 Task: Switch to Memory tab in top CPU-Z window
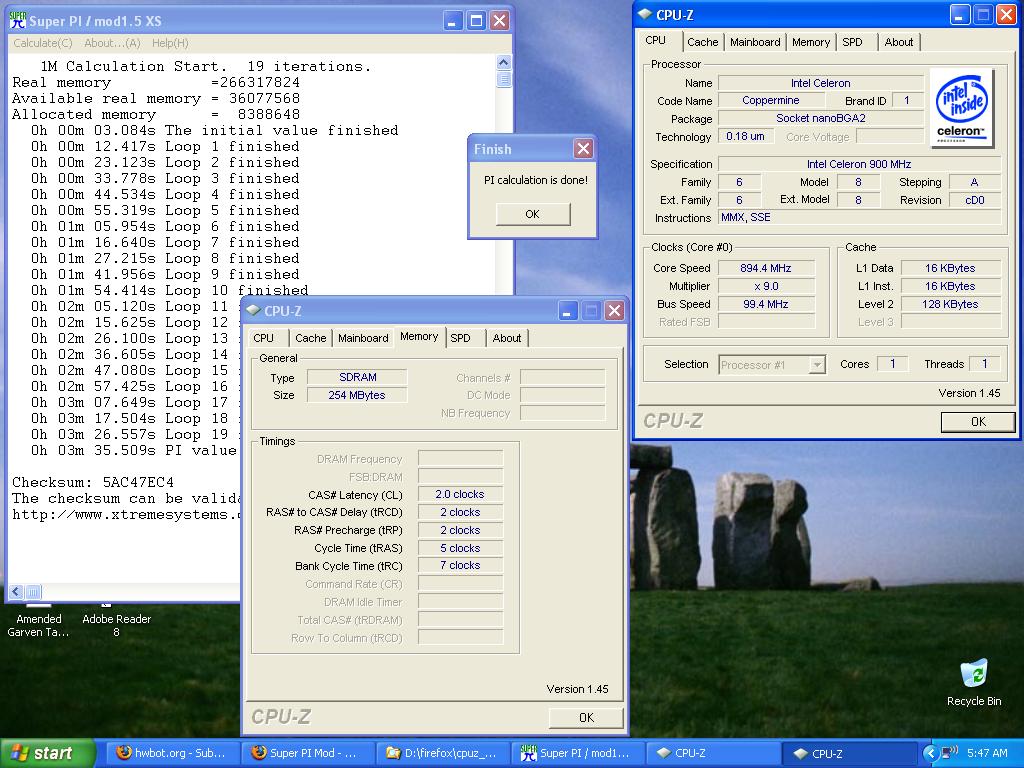tap(810, 42)
